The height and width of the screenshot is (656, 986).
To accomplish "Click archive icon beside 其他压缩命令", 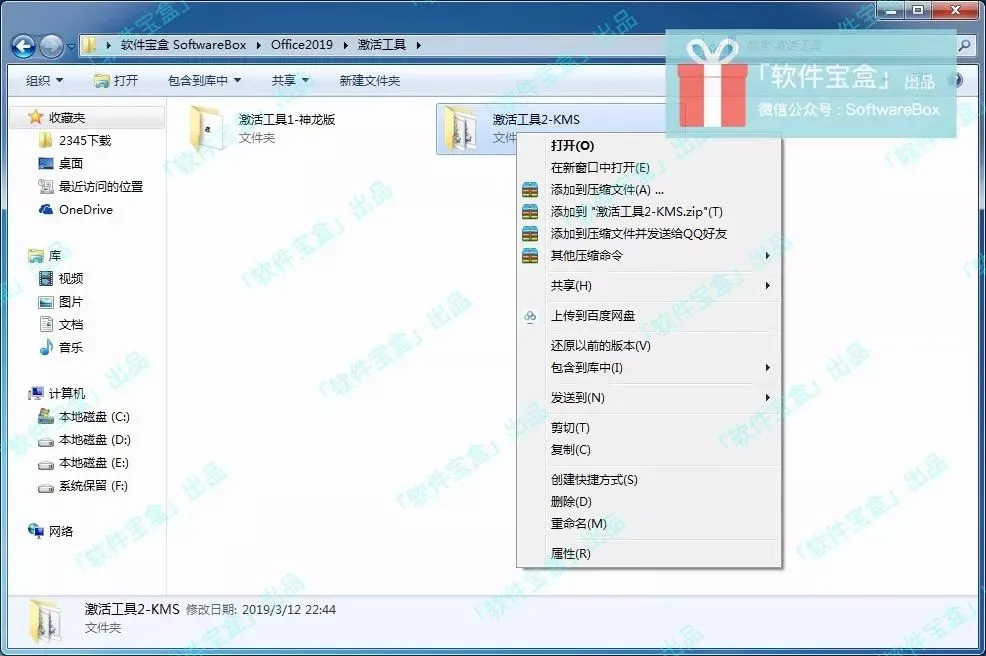I will [530, 256].
